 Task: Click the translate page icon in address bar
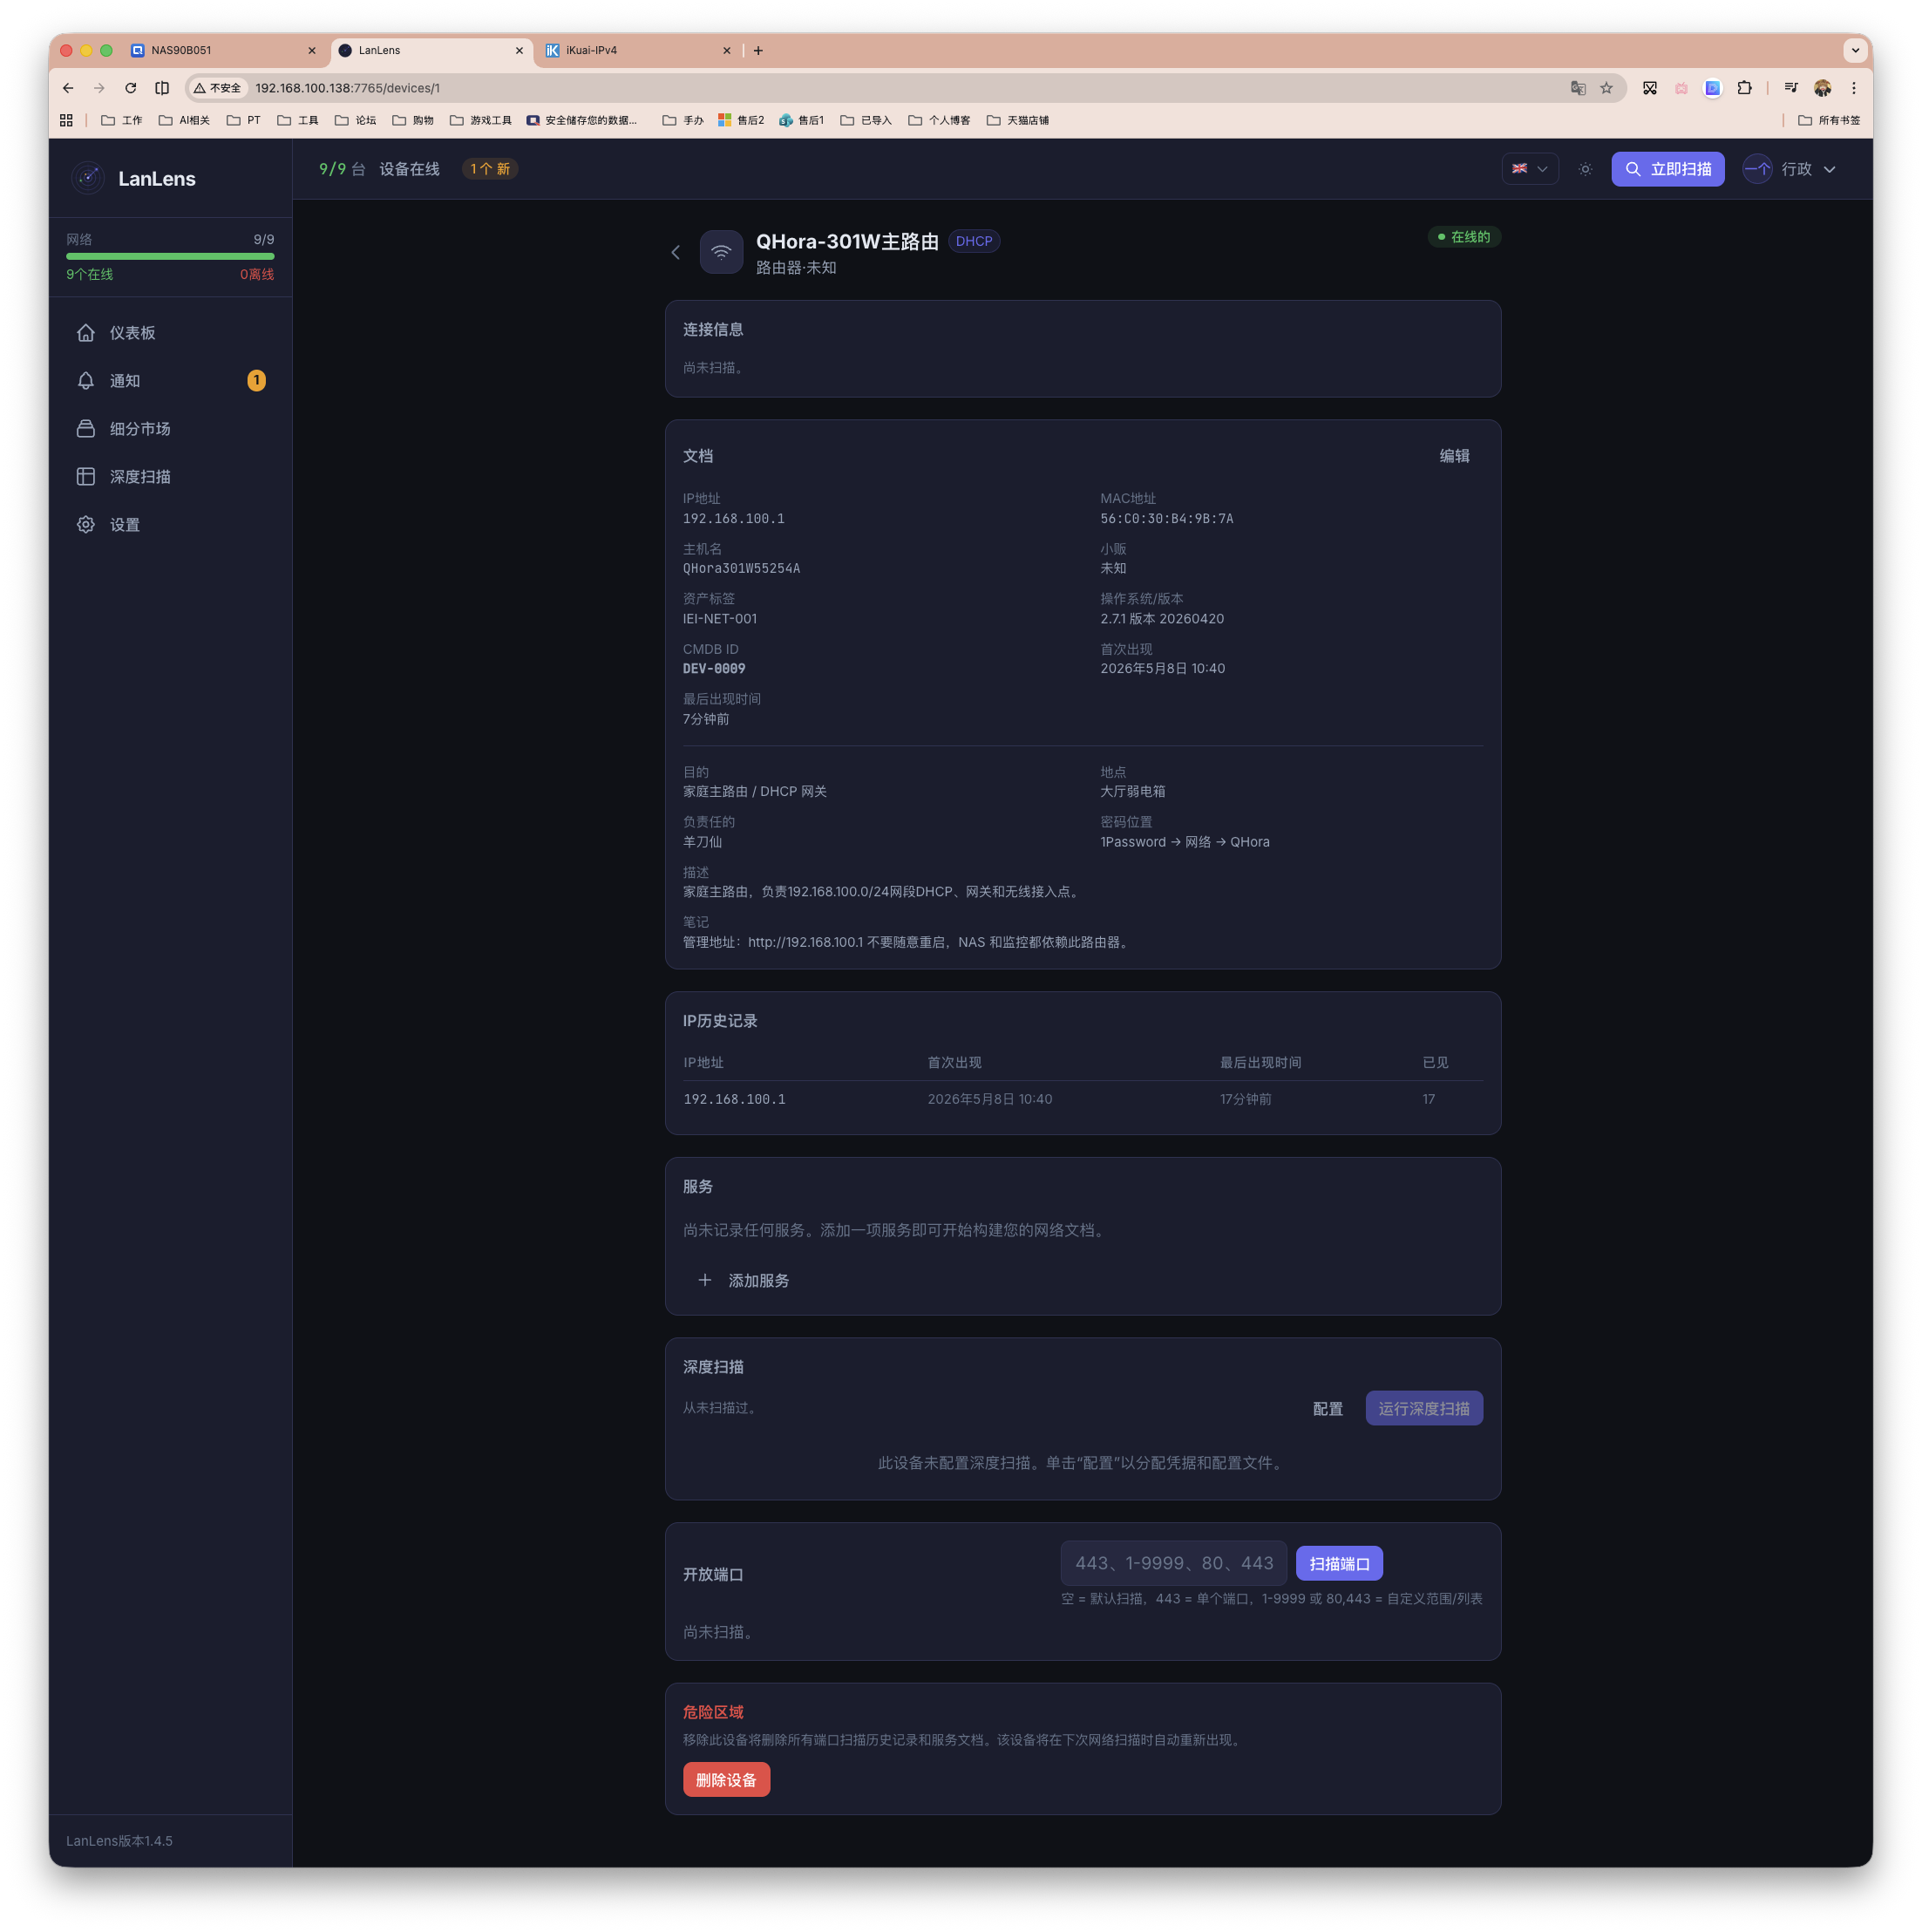(1578, 88)
